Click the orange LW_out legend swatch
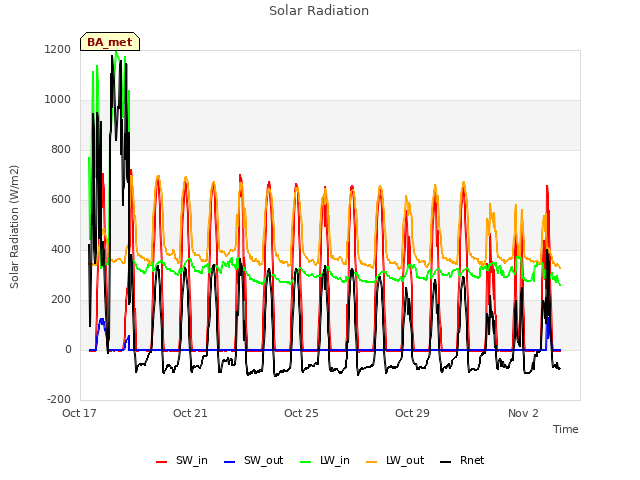The height and width of the screenshot is (480, 640). pyautogui.click(x=372, y=462)
